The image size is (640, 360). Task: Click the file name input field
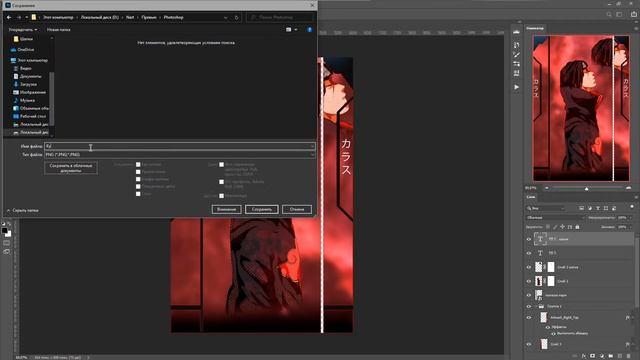click(x=179, y=146)
